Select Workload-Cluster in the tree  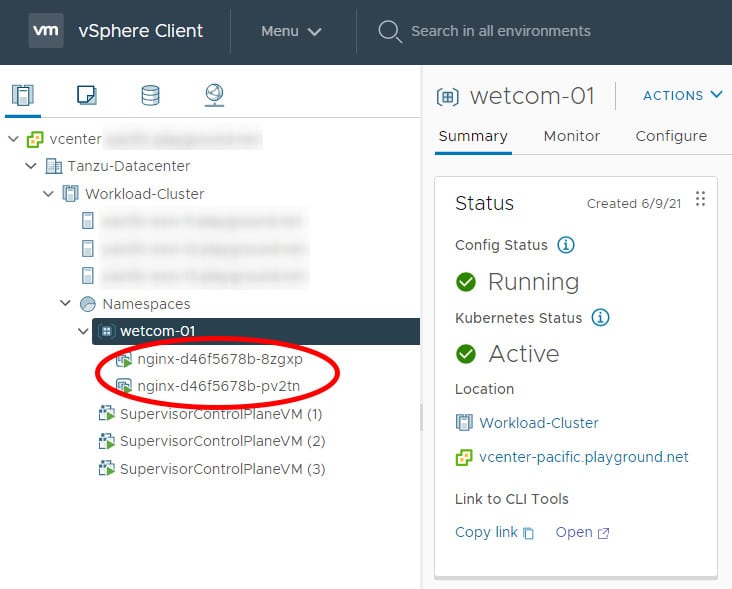click(x=145, y=194)
